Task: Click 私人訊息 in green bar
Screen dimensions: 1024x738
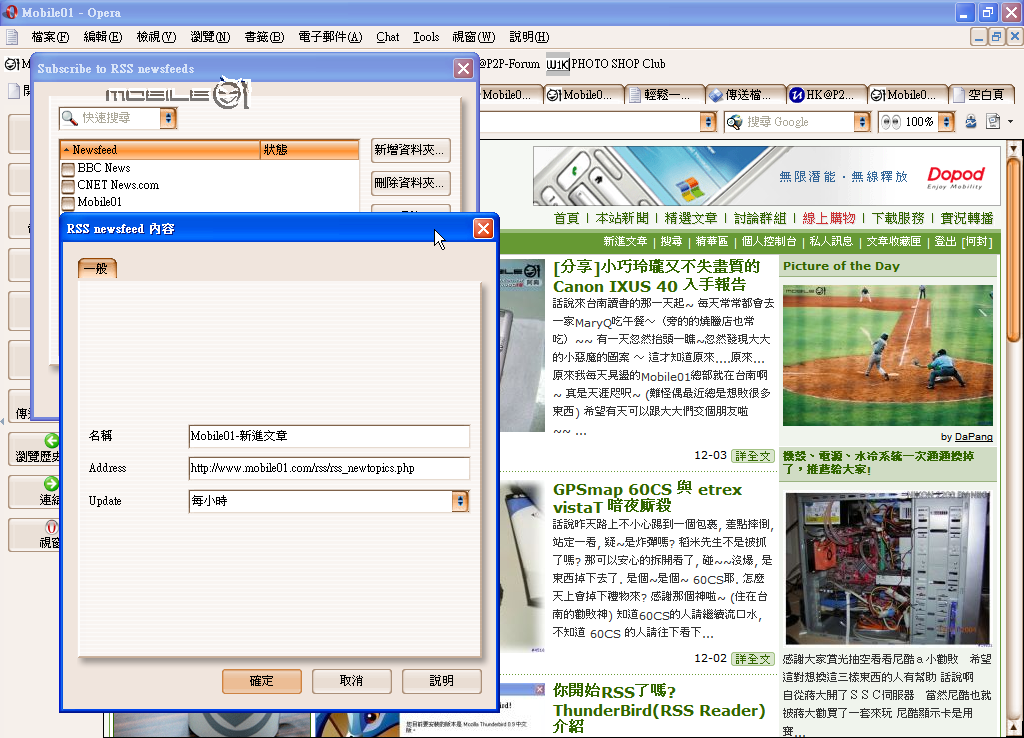Action: 831,242
